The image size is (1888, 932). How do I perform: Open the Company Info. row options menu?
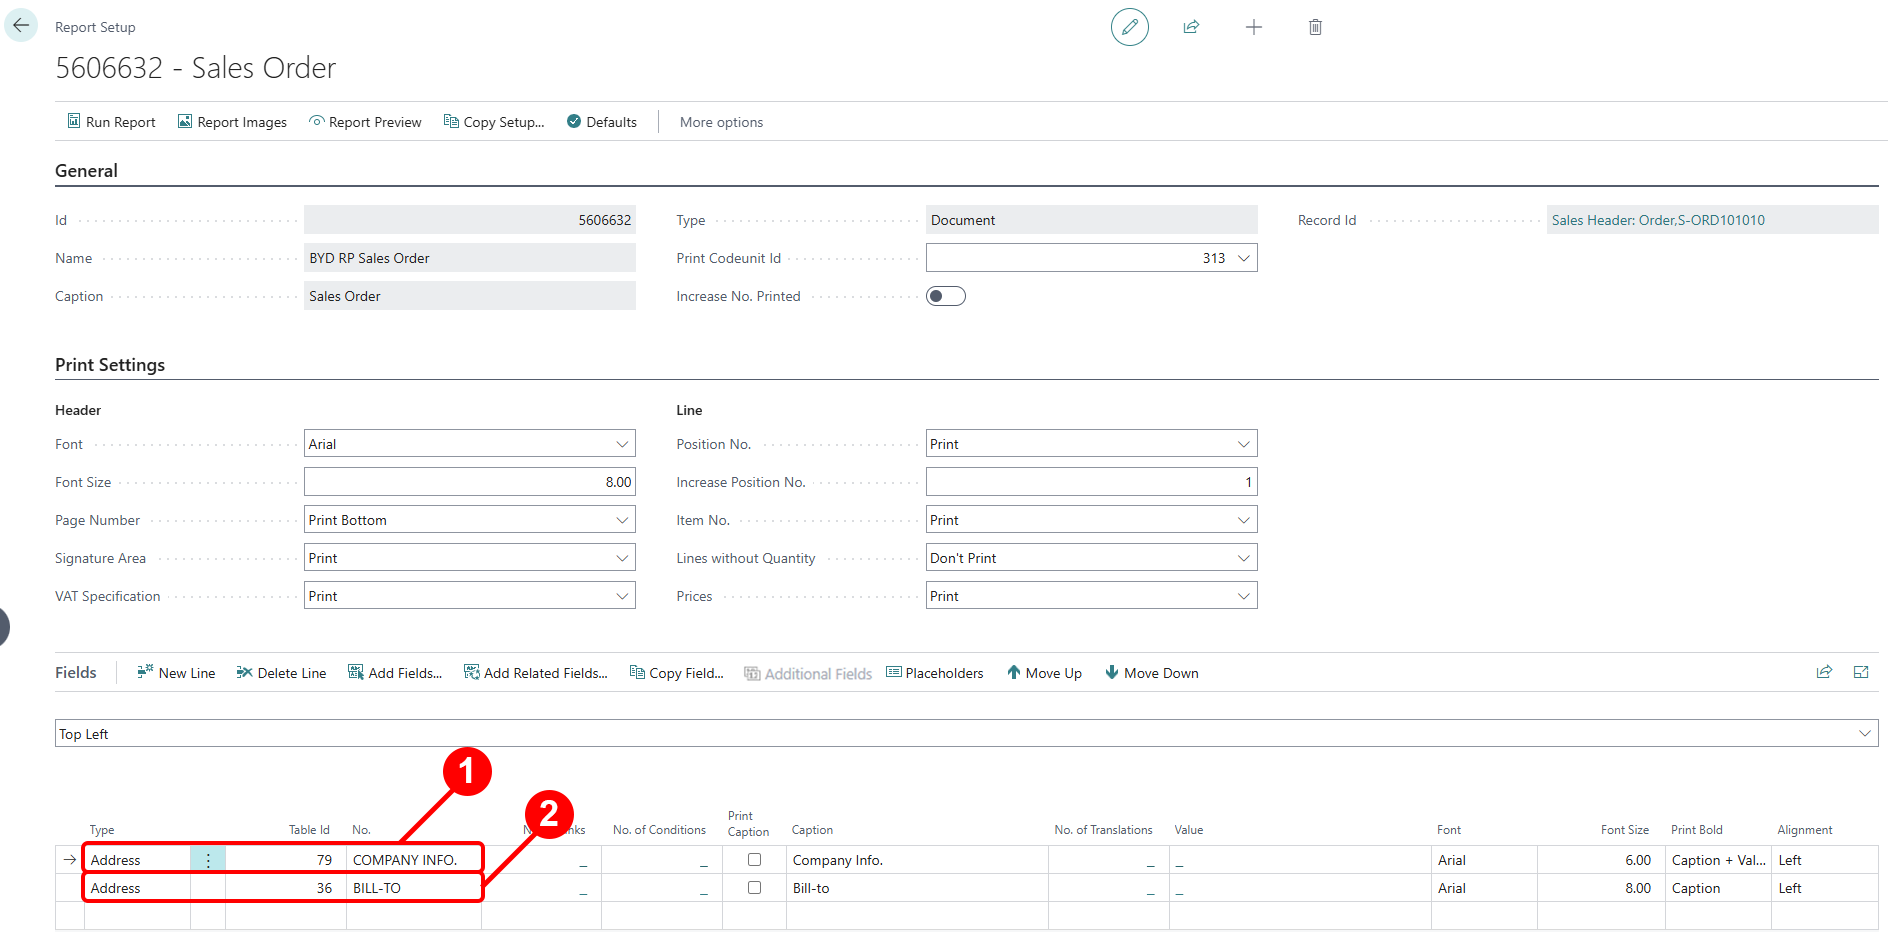[x=208, y=860]
